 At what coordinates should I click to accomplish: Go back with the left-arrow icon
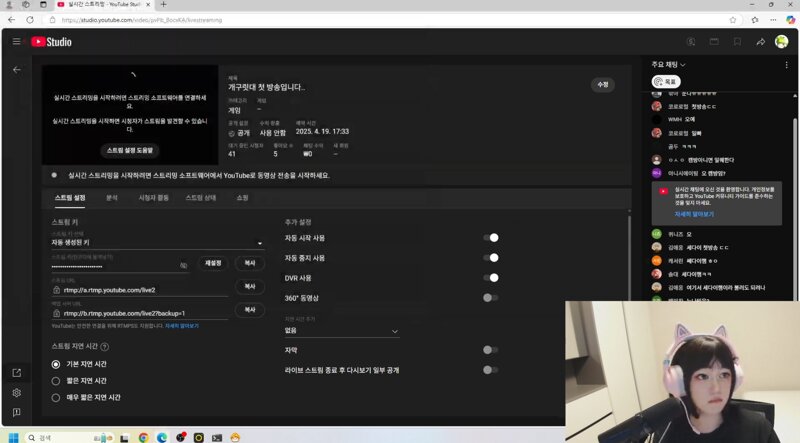click(17, 69)
